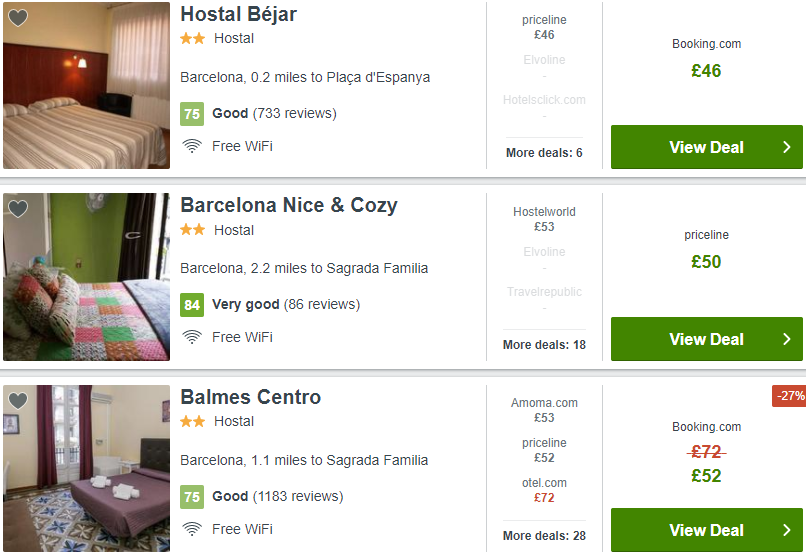
Task: Open the Balmes Centro hotel title
Action: click(250, 397)
